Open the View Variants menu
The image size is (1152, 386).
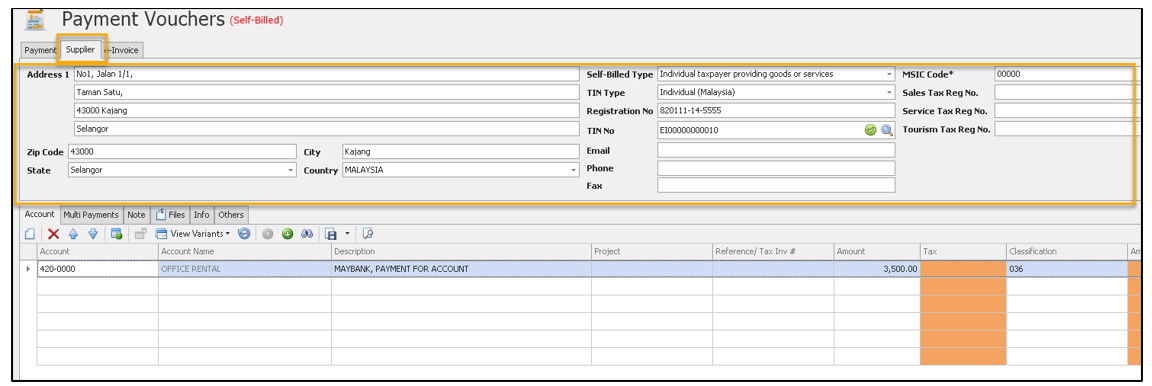[x=193, y=234]
